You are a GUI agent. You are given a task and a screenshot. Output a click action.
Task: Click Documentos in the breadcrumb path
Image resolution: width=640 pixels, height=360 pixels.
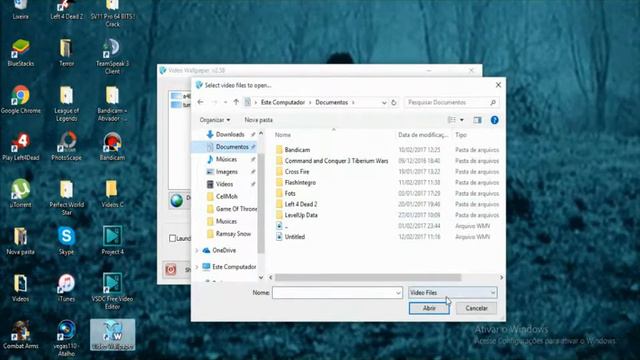tap(331, 102)
